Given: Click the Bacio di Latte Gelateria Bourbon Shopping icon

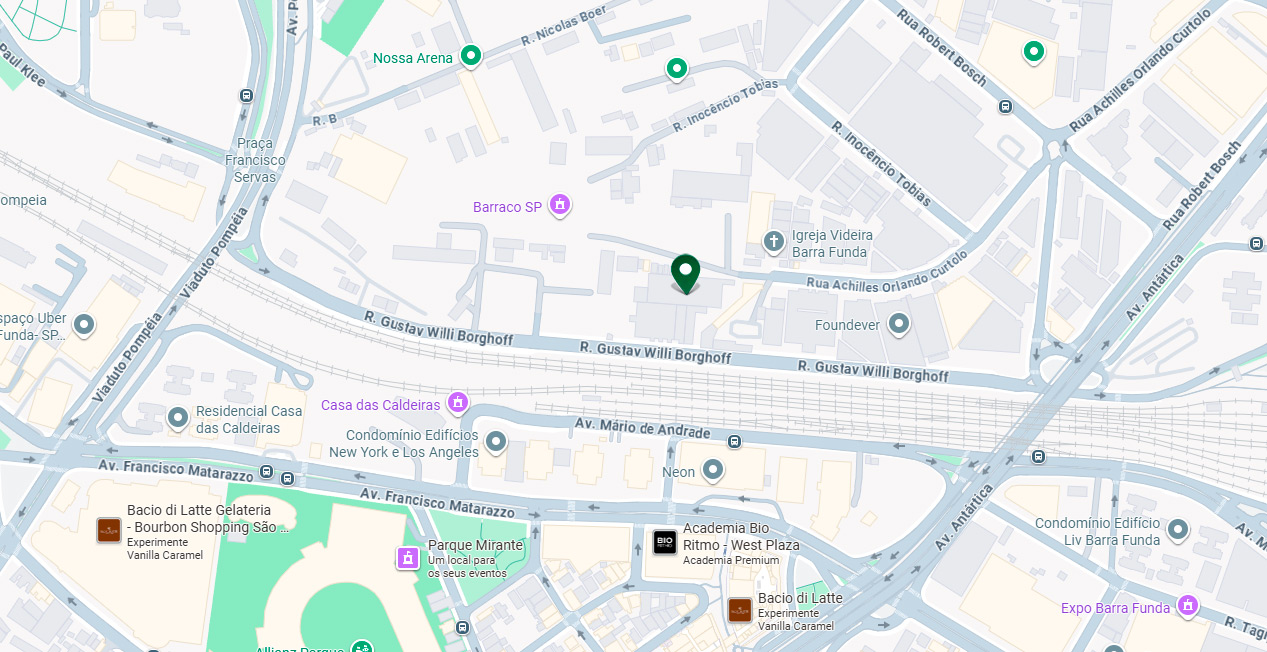Looking at the screenshot, I should pyautogui.click(x=109, y=530).
